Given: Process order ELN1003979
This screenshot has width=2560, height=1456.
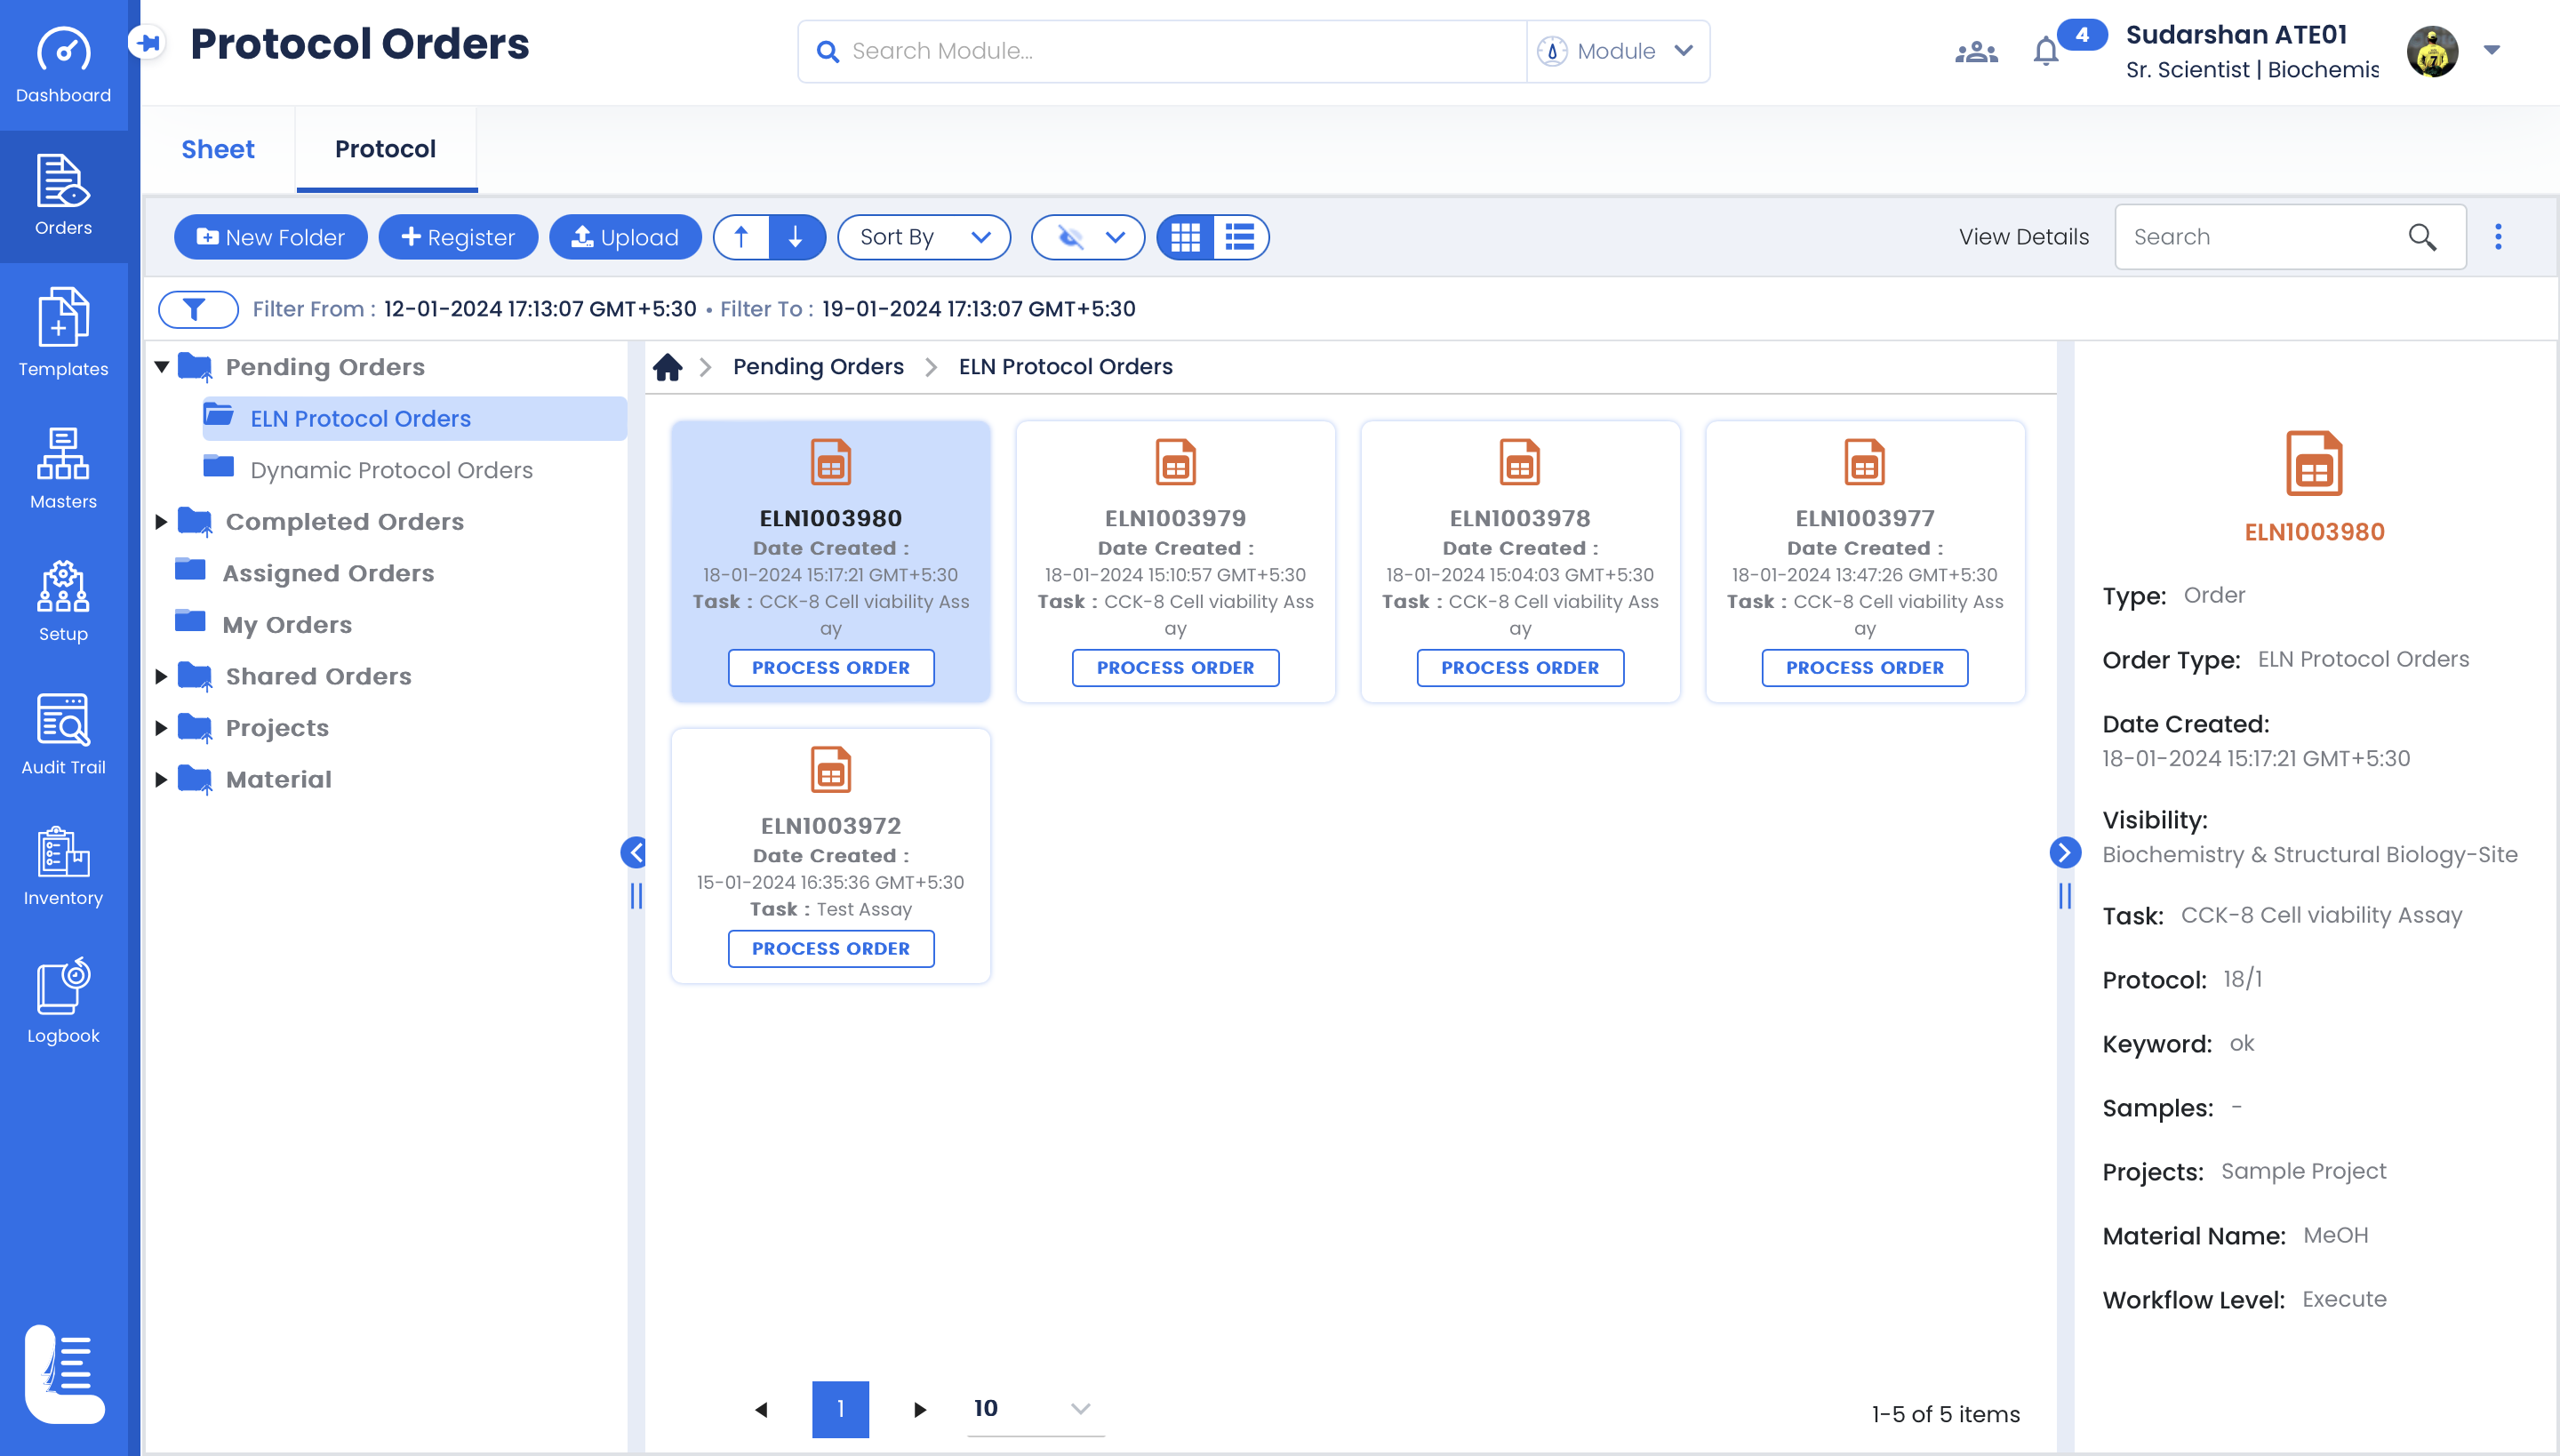Looking at the screenshot, I should tap(1174, 667).
